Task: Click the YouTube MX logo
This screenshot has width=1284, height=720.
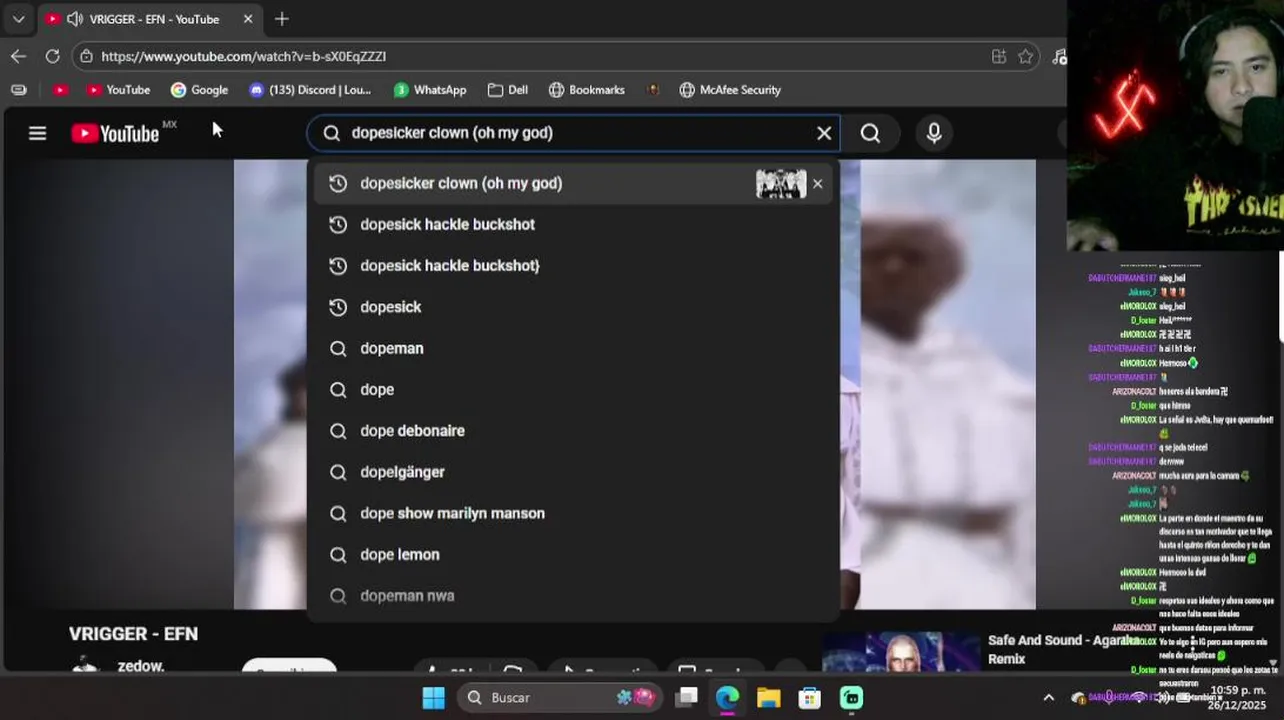Action: [123, 133]
